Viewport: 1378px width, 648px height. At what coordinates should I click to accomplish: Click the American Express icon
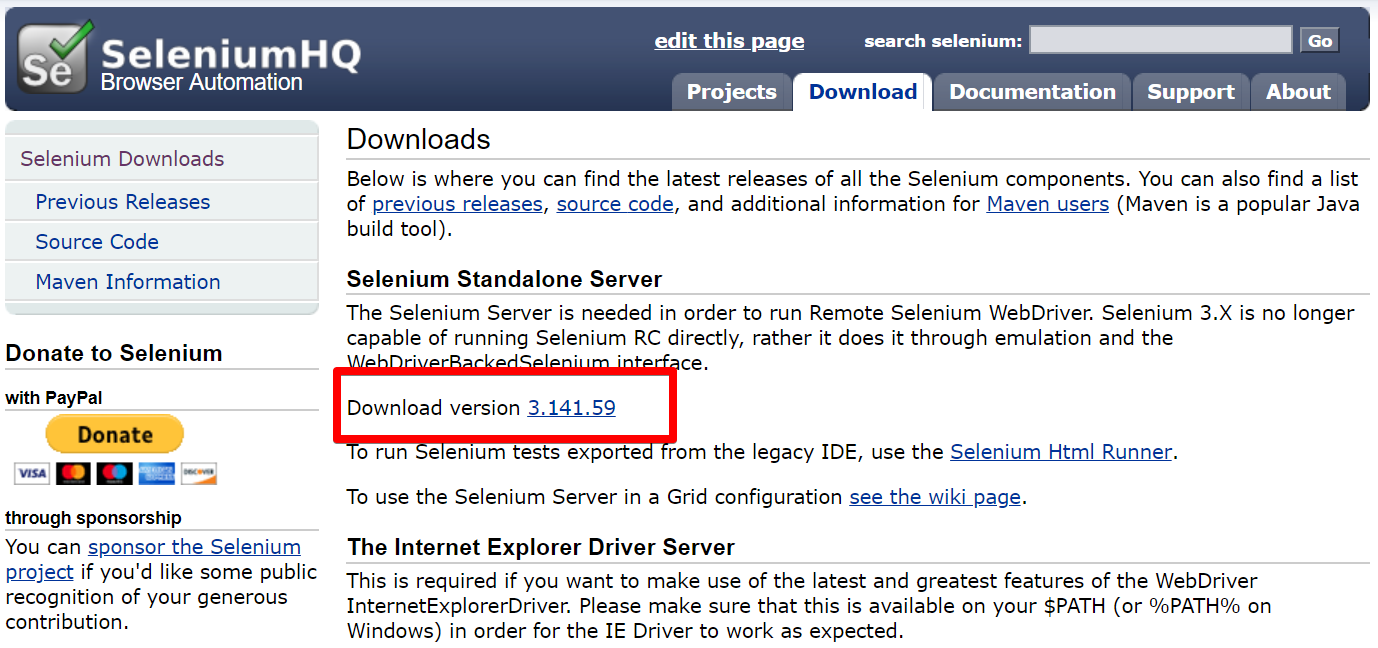pos(155,473)
